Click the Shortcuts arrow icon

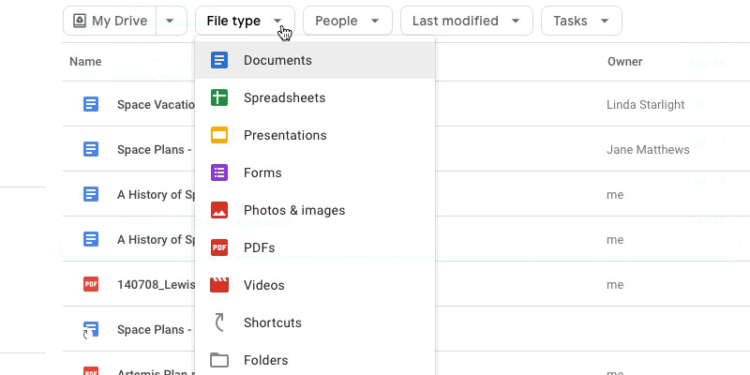(219, 322)
